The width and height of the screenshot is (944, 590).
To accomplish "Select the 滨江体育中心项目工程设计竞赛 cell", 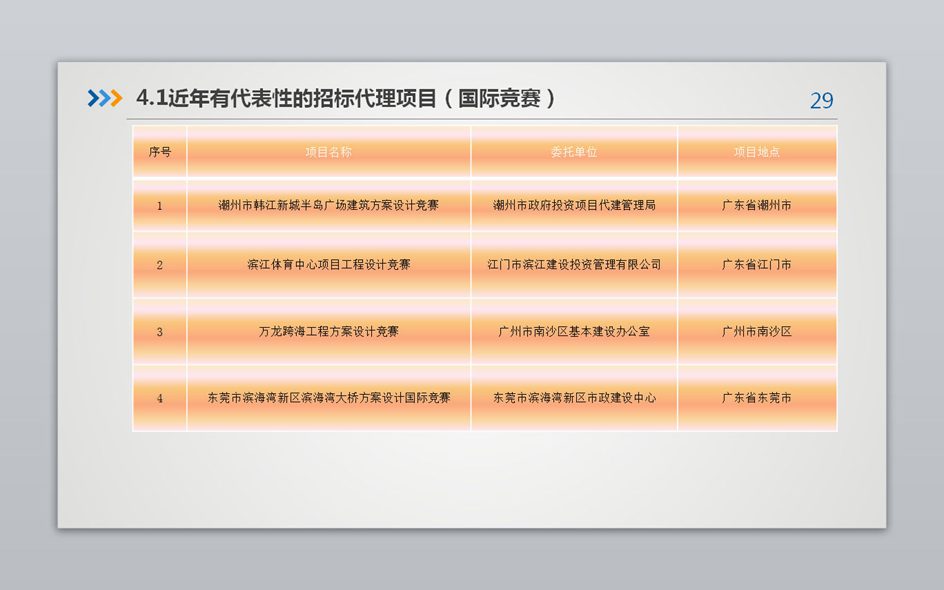I will (x=328, y=265).
